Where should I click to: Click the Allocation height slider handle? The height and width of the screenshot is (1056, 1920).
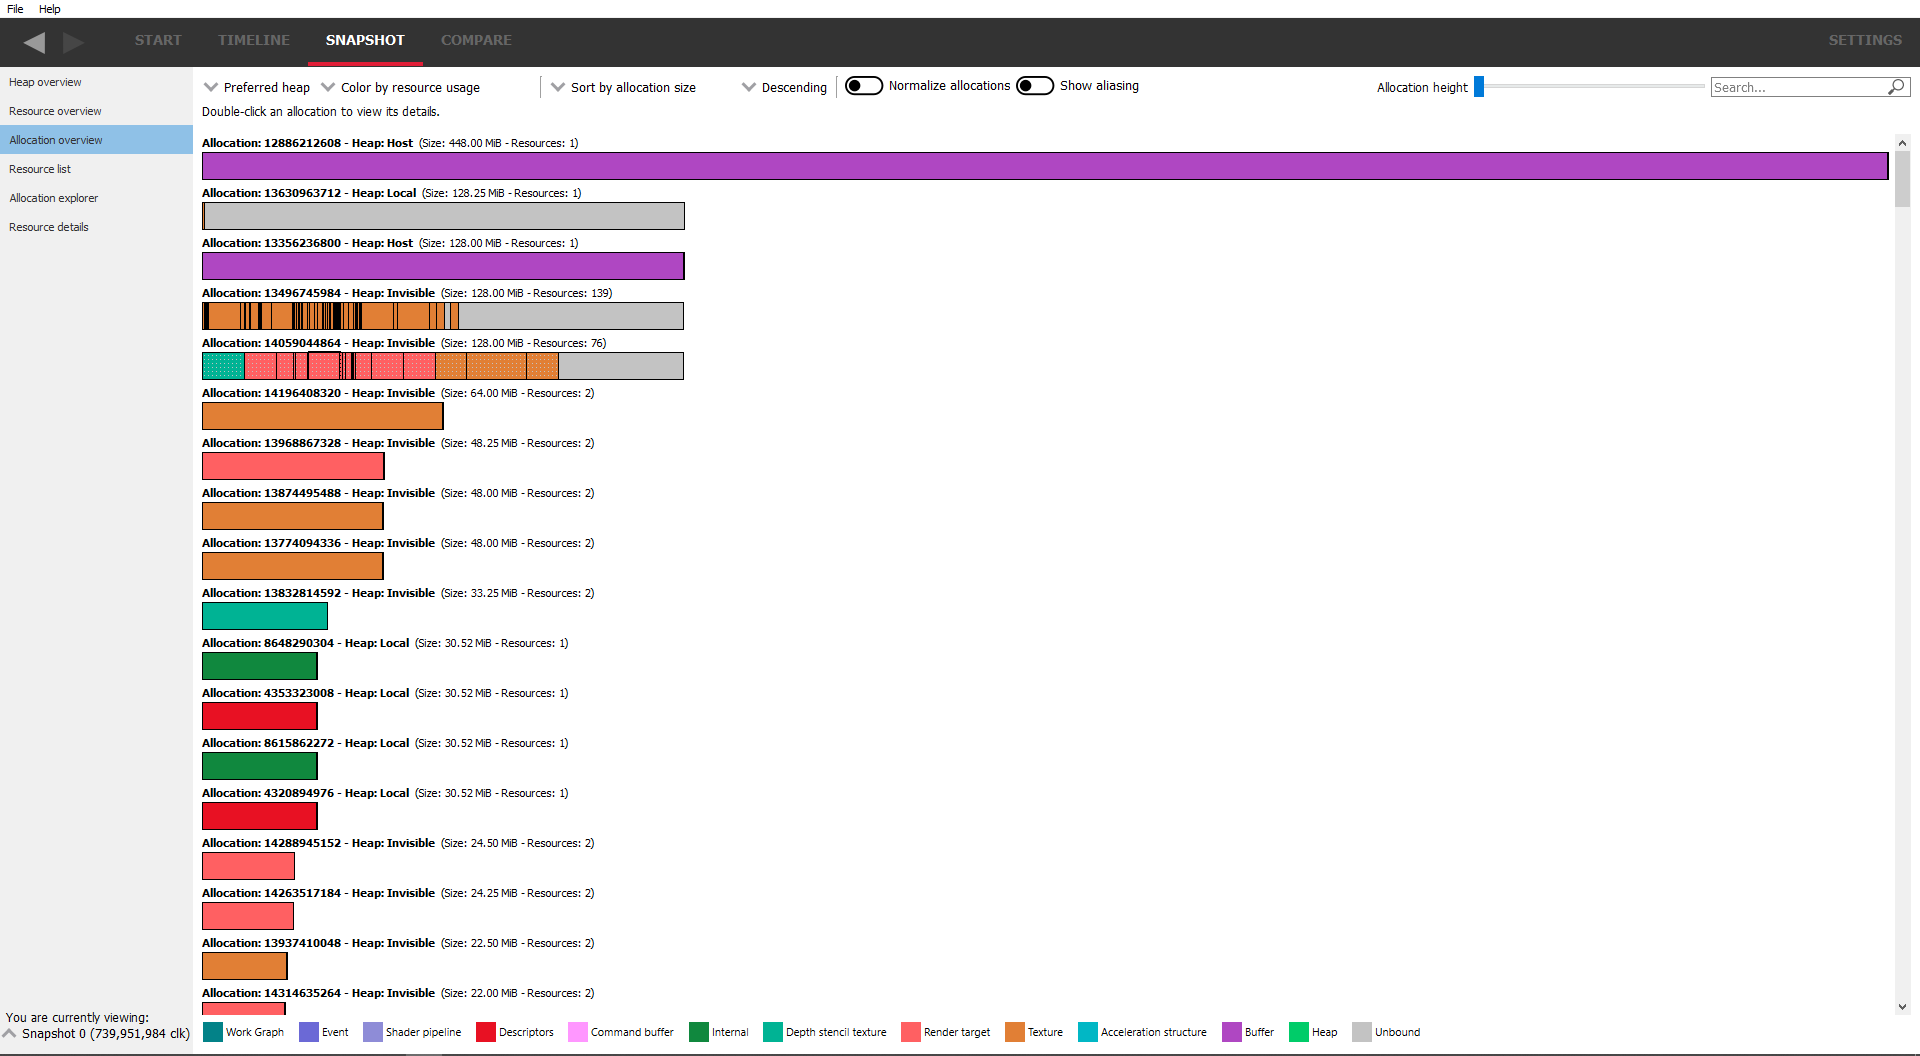point(1479,87)
